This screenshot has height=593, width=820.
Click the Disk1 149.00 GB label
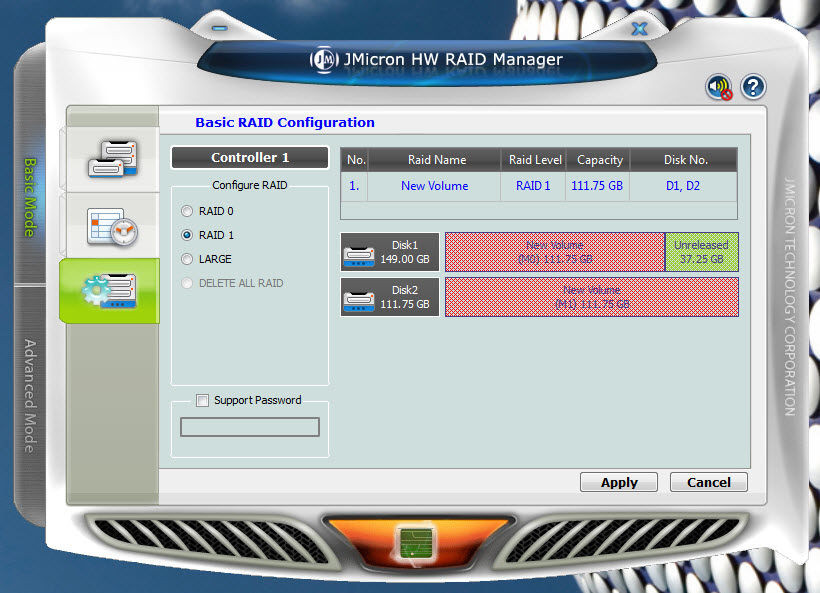point(405,252)
